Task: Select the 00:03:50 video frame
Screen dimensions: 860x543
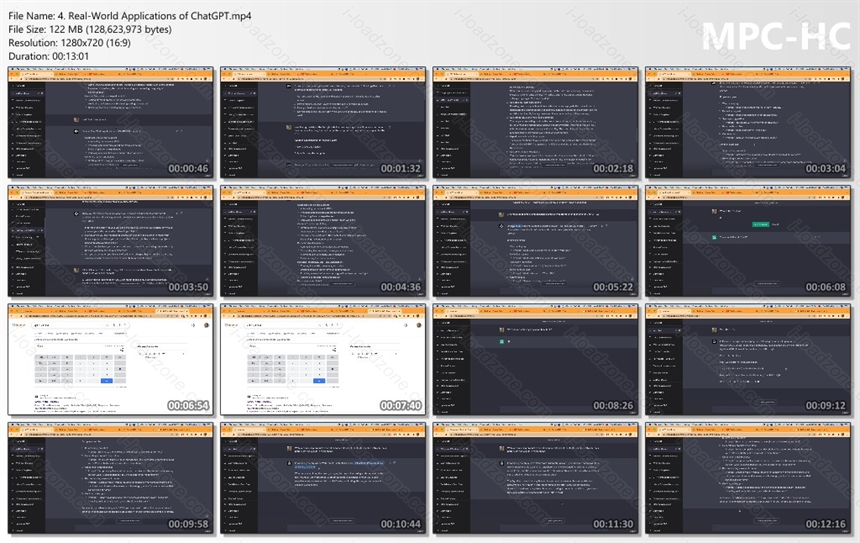Action: [111, 241]
